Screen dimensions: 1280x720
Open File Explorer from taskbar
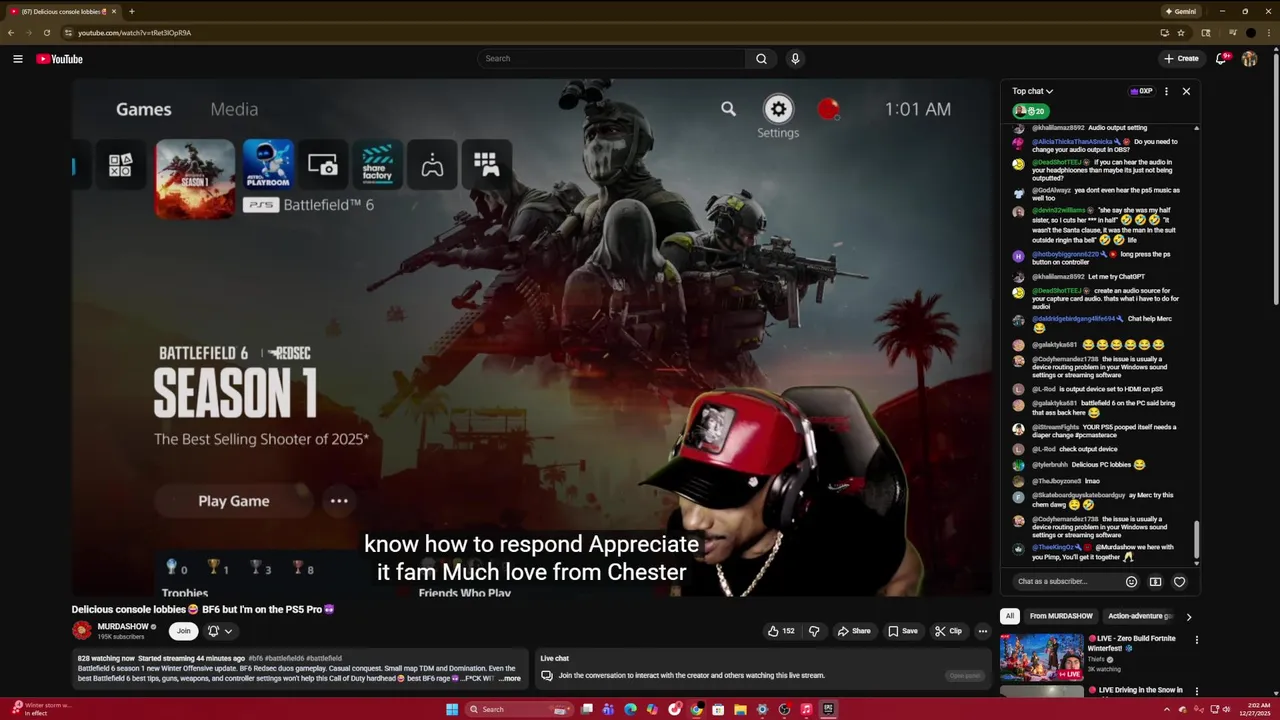740,709
